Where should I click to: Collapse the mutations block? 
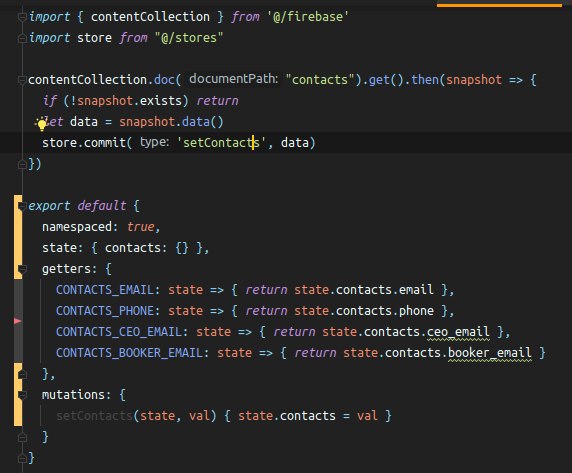click(x=22, y=395)
